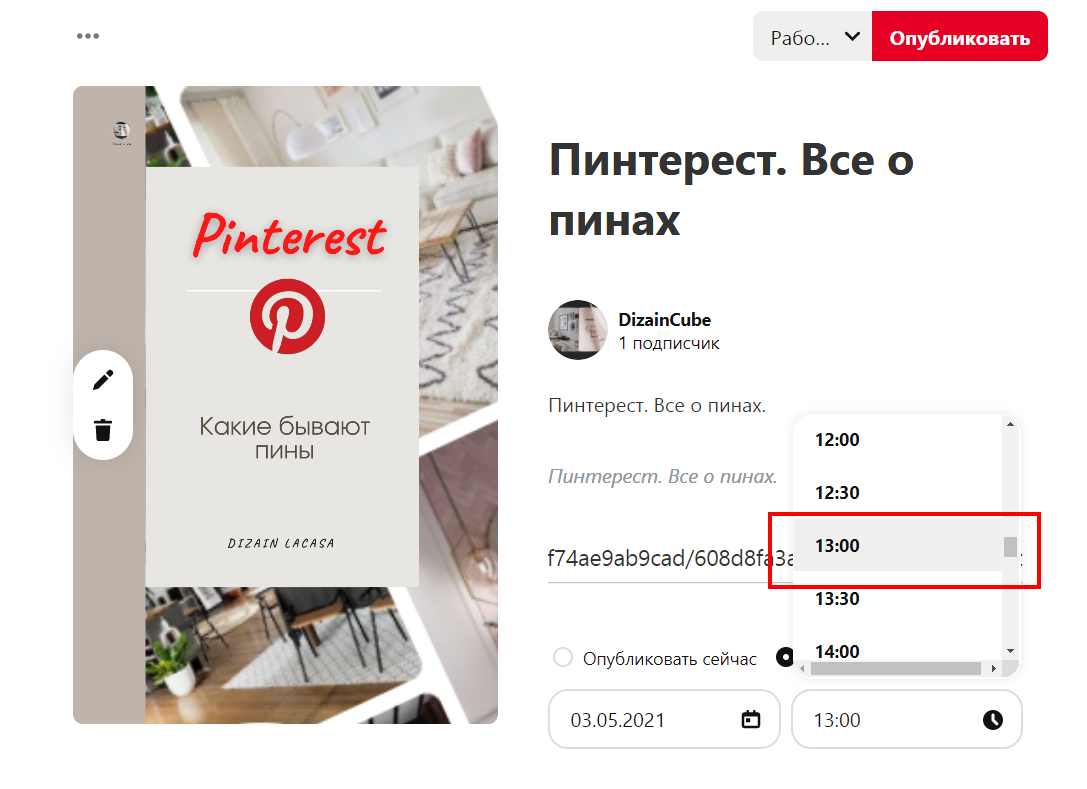Open the 03.05.2021 date field
1087x789 pixels.
click(664, 720)
